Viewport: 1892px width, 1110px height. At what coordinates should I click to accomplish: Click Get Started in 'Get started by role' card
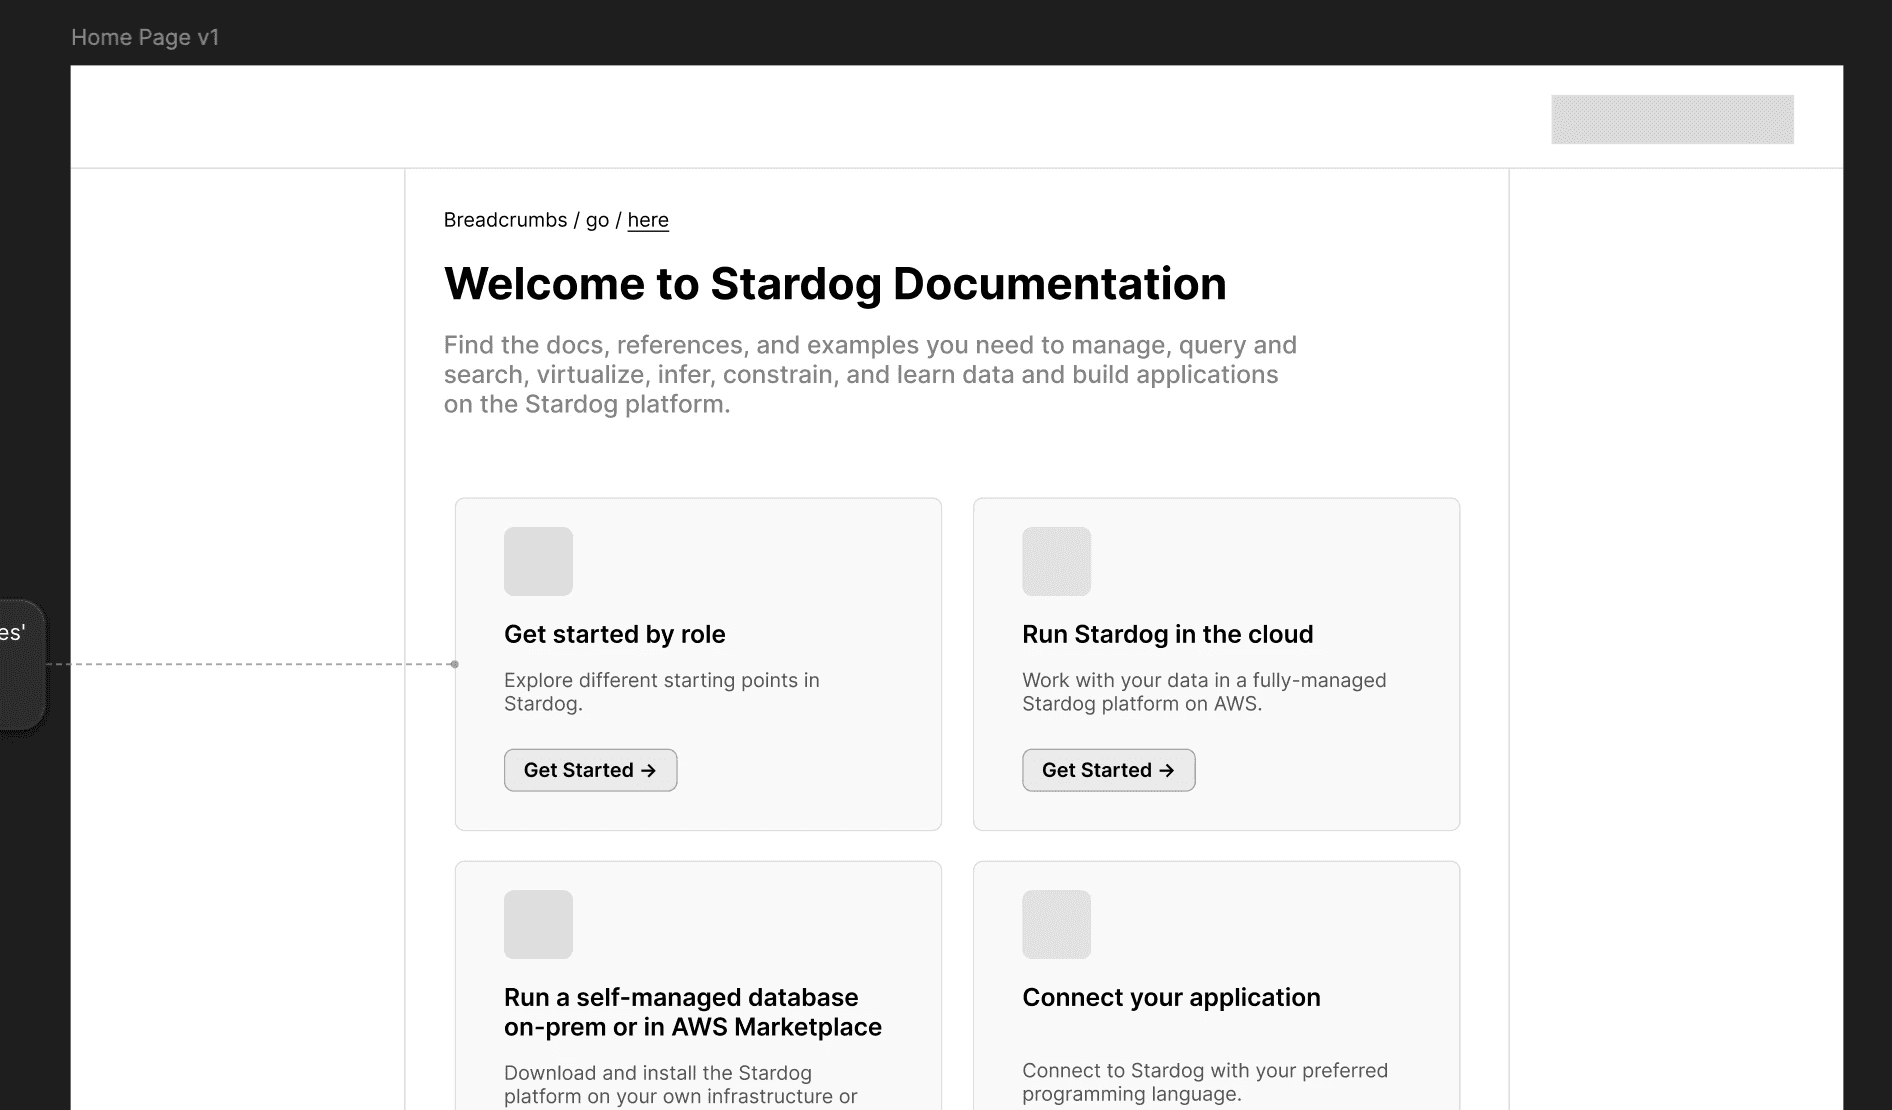[590, 770]
